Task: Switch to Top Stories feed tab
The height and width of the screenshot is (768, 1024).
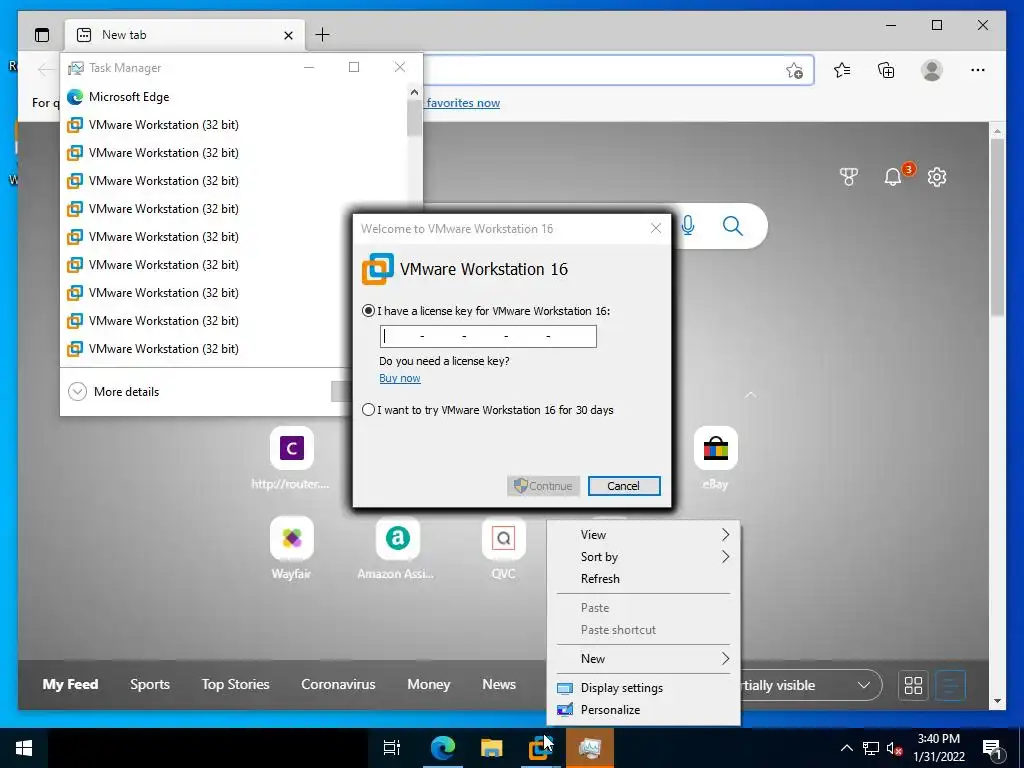Action: [235, 684]
